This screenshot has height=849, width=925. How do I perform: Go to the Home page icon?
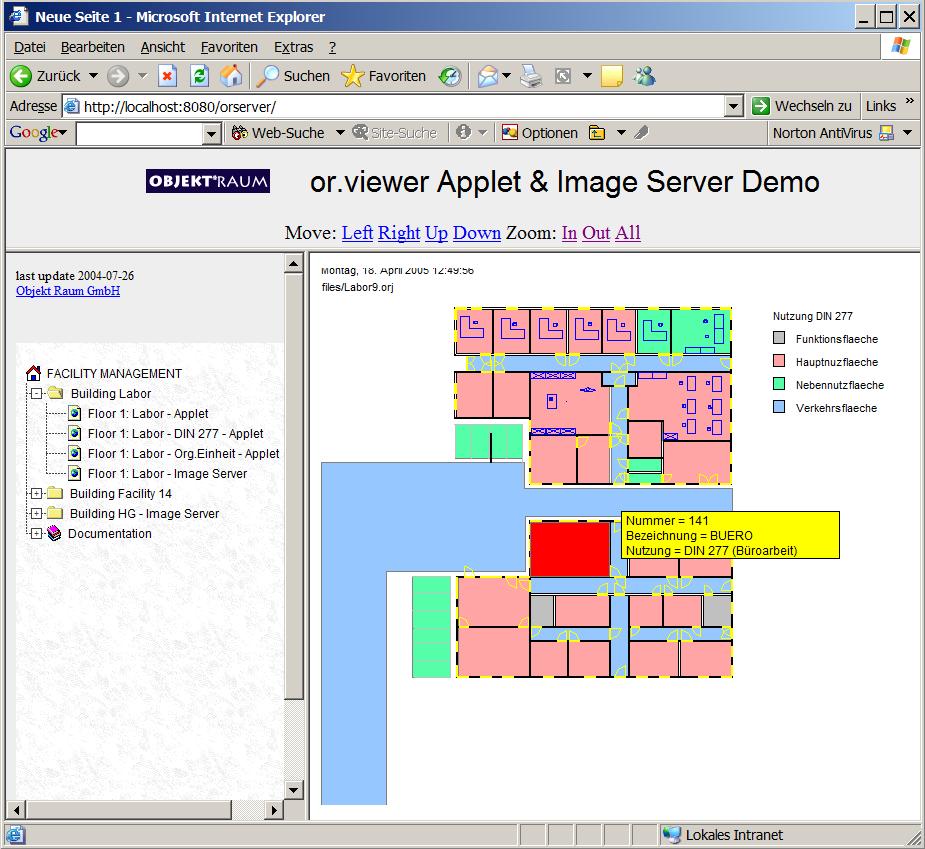coord(231,76)
